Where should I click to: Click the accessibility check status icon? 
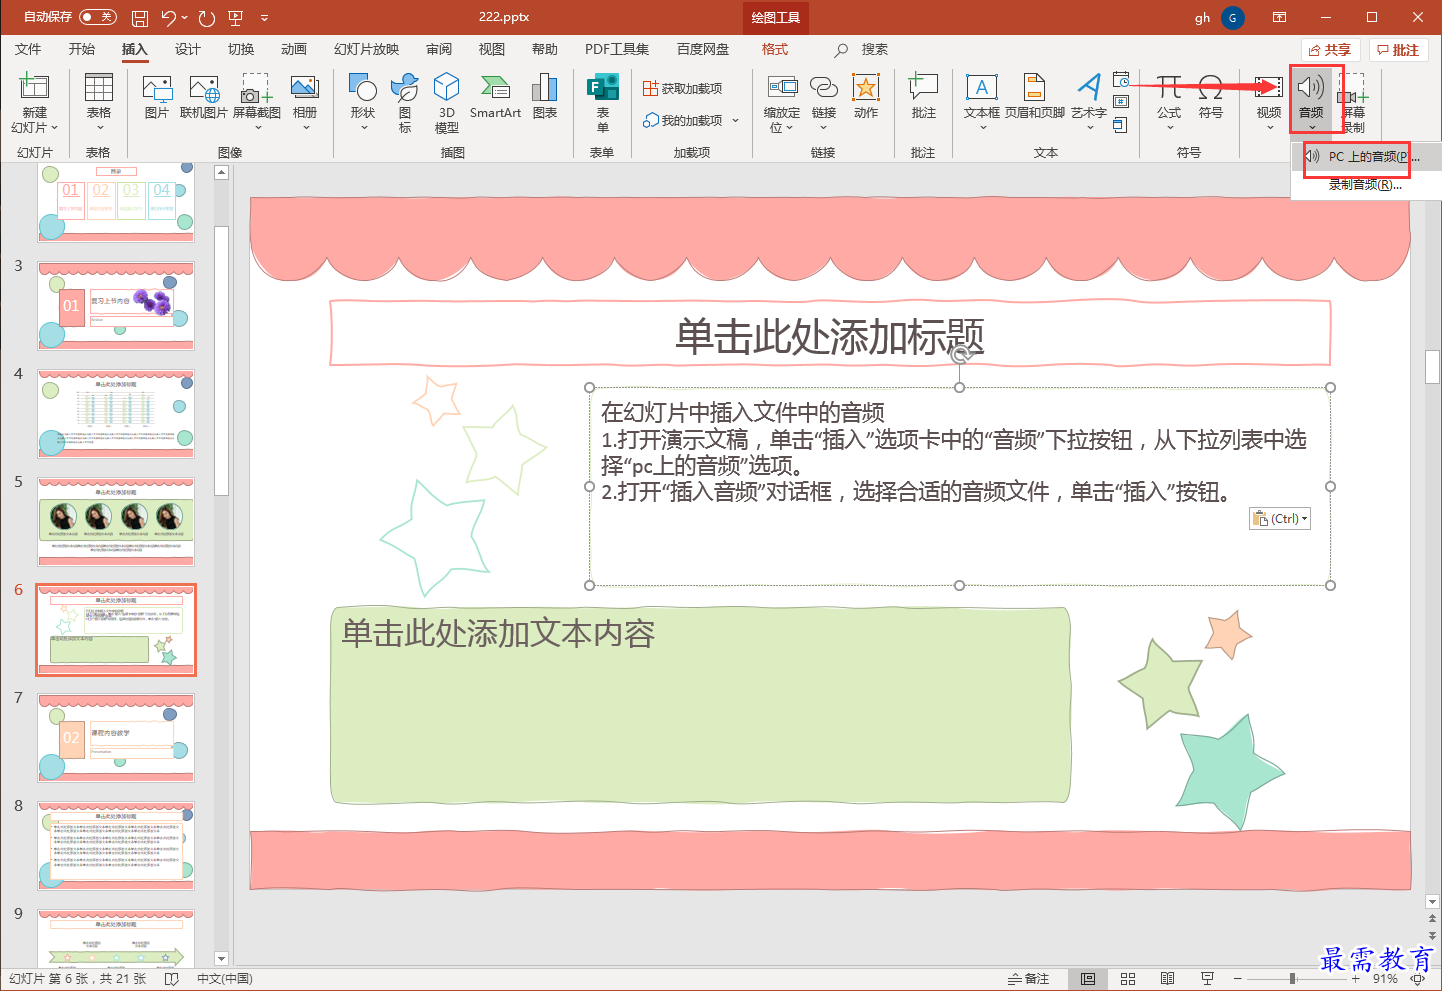tap(171, 979)
